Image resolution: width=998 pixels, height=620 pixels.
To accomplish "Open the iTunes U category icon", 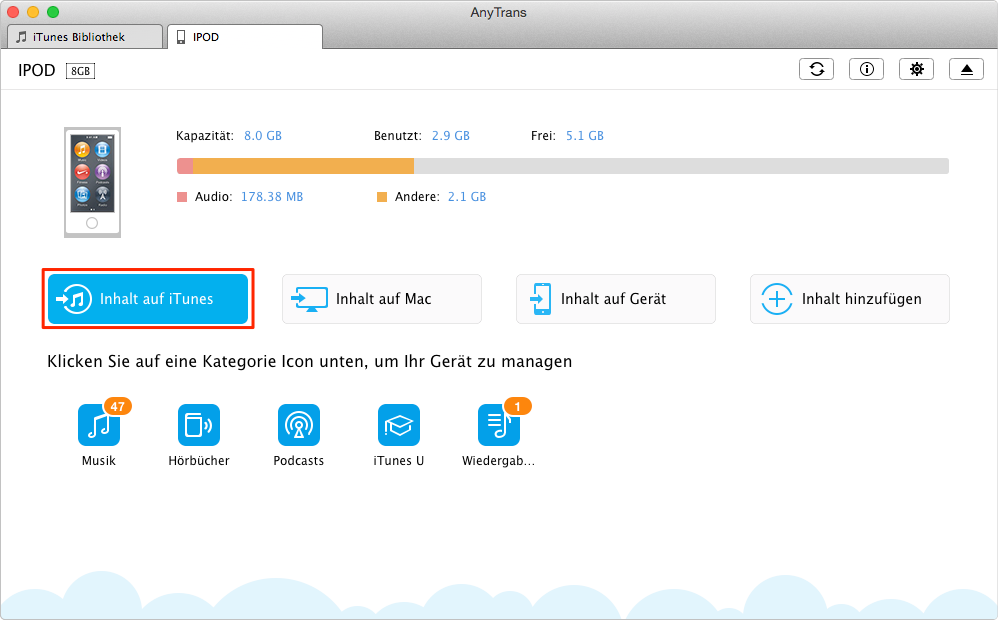I will pyautogui.click(x=398, y=425).
